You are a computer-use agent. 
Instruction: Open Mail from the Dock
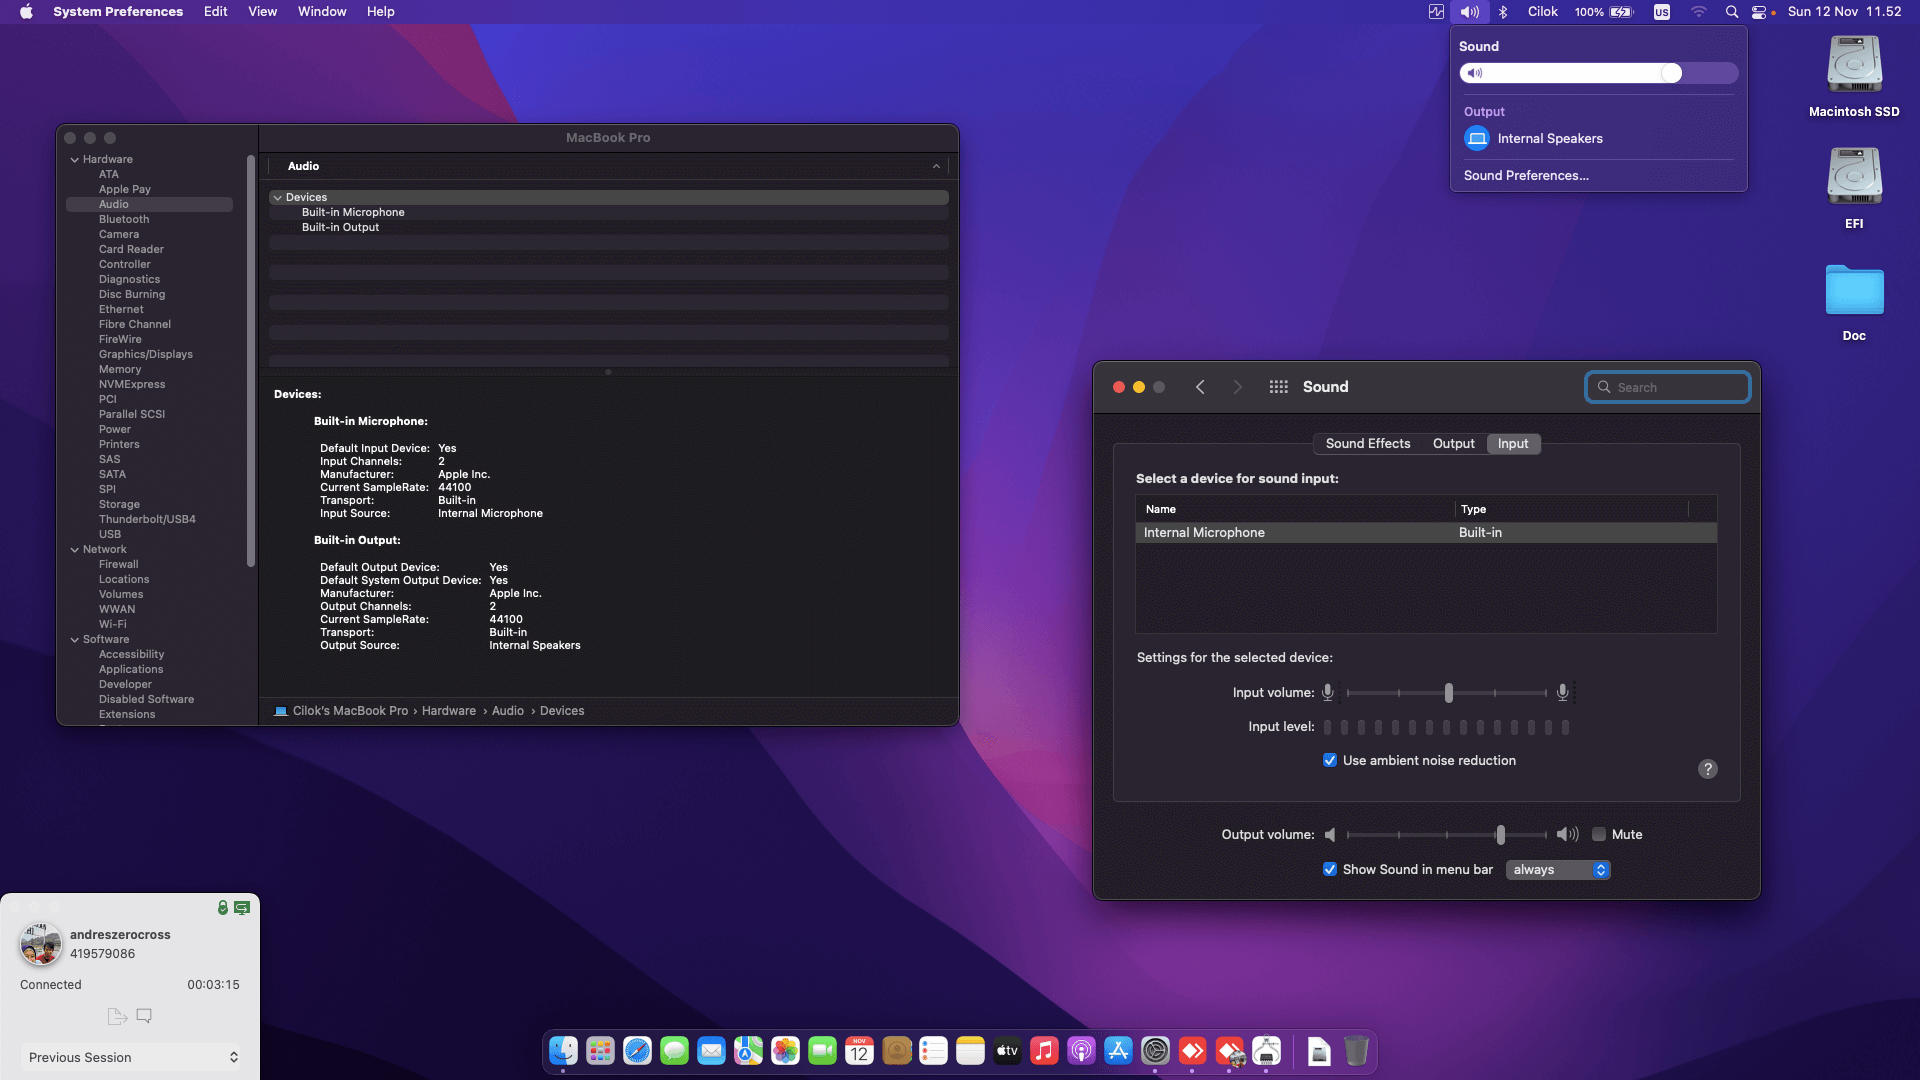tap(711, 1051)
